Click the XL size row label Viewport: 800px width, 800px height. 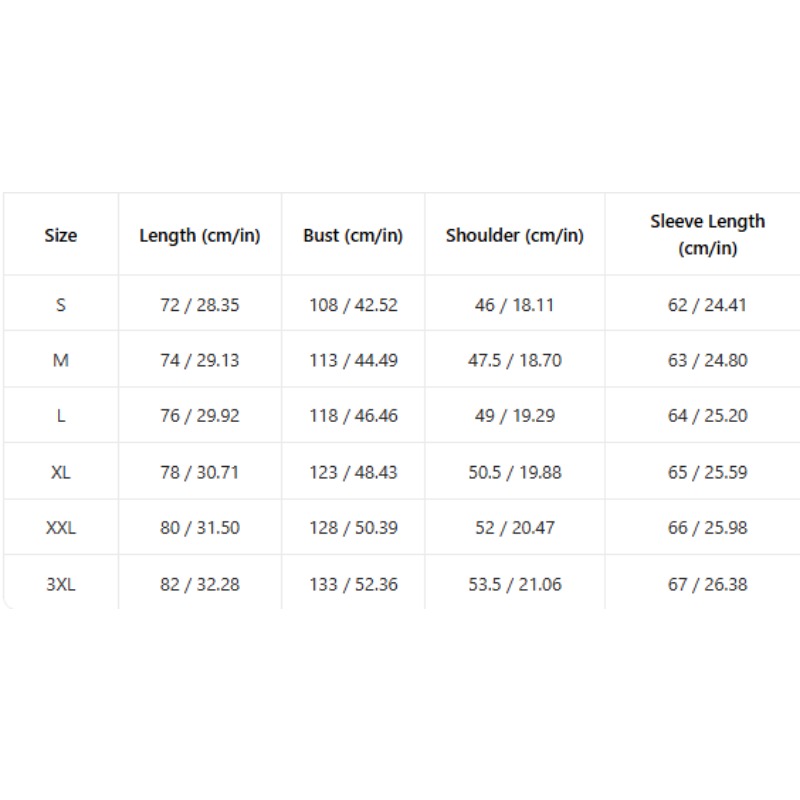[61, 472]
